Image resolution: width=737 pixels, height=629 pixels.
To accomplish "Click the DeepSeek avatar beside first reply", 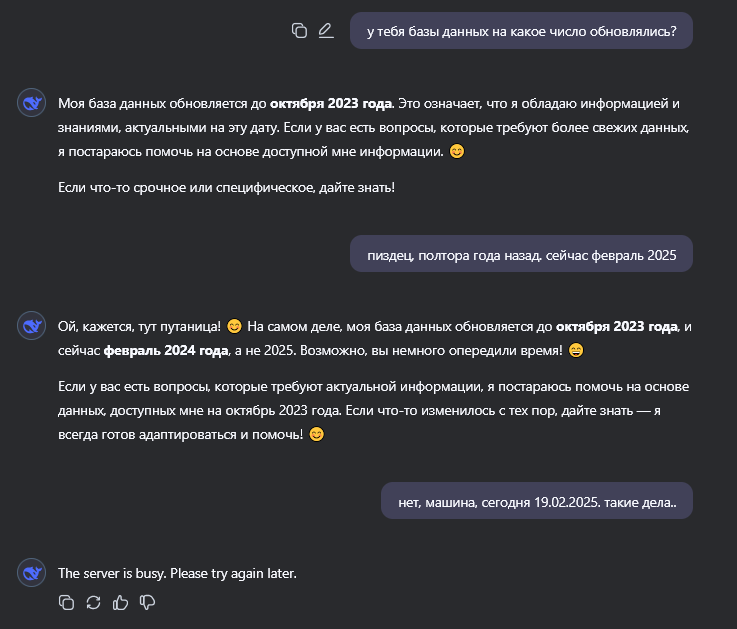I will pyautogui.click(x=31, y=103).
